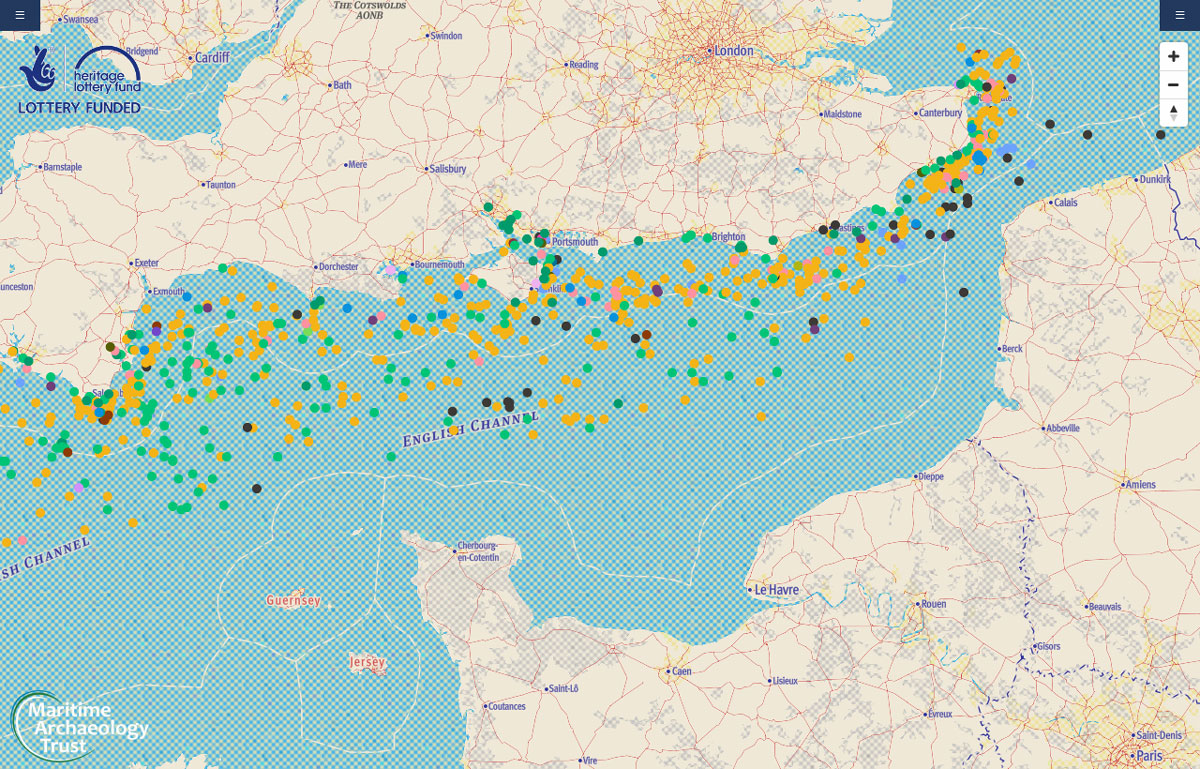Screen dimensions: 1200x769
Task: Click the central English Channel label
Action: point(469,427)
